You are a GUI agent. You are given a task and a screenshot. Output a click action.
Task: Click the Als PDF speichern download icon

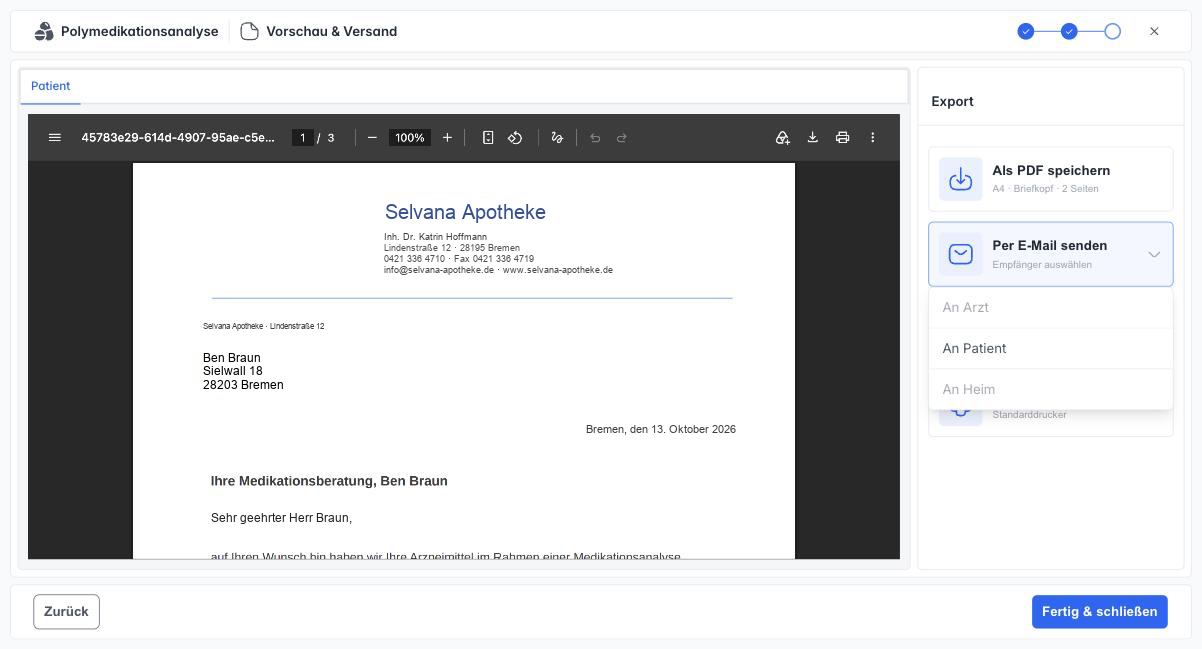click(960, 179)
